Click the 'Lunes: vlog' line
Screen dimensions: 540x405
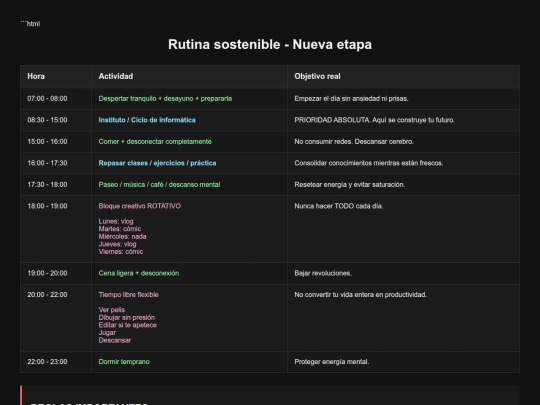(116, 221)
